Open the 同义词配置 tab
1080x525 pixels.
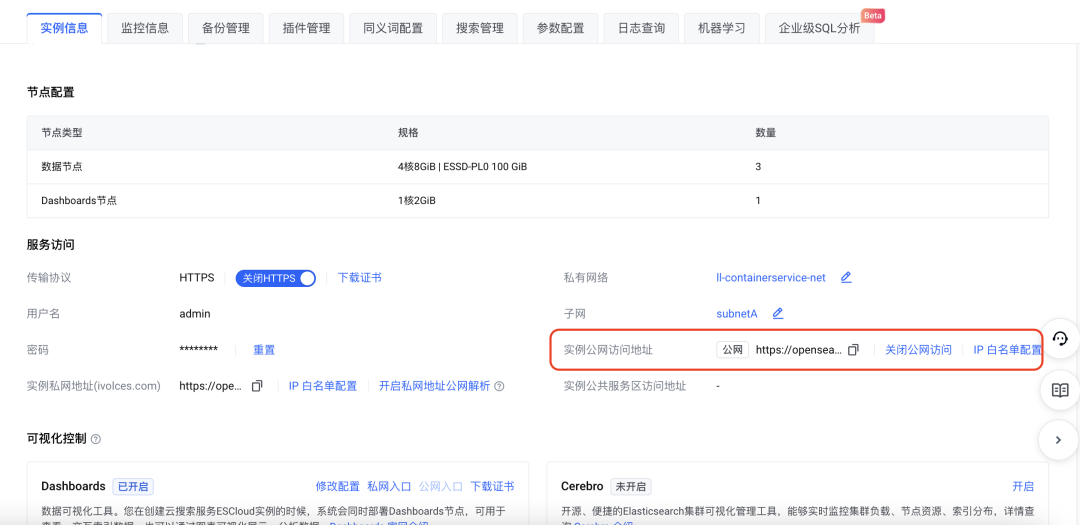click(x=393, y=28)
